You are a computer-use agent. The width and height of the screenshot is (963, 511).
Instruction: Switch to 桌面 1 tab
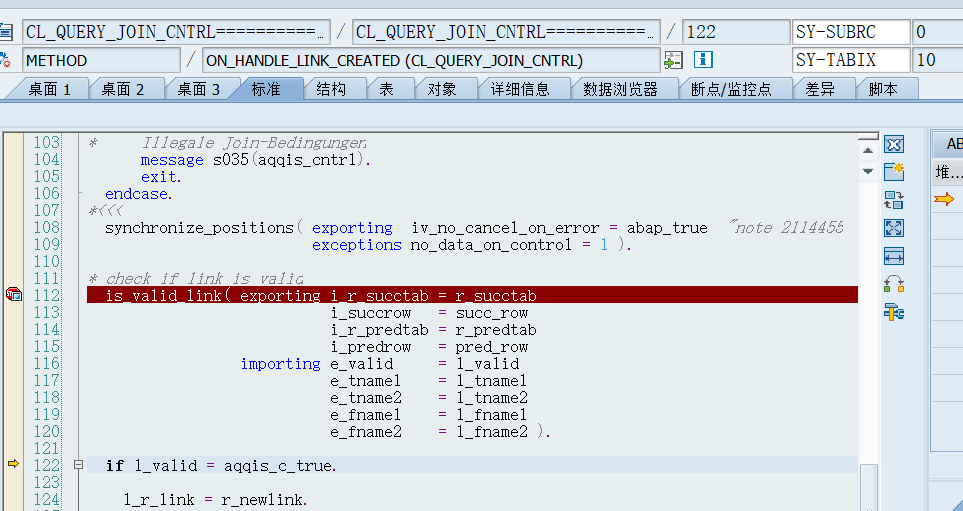(49, 90)
